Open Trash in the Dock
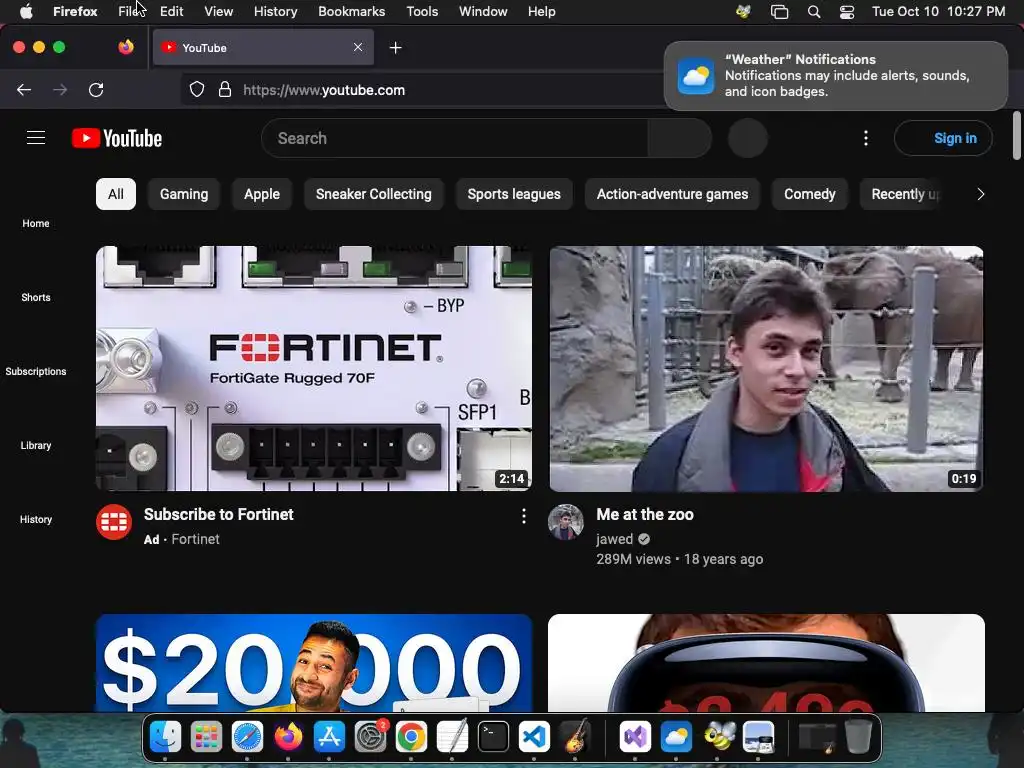This screenshot has width=1024, height=768. point(858,737)
